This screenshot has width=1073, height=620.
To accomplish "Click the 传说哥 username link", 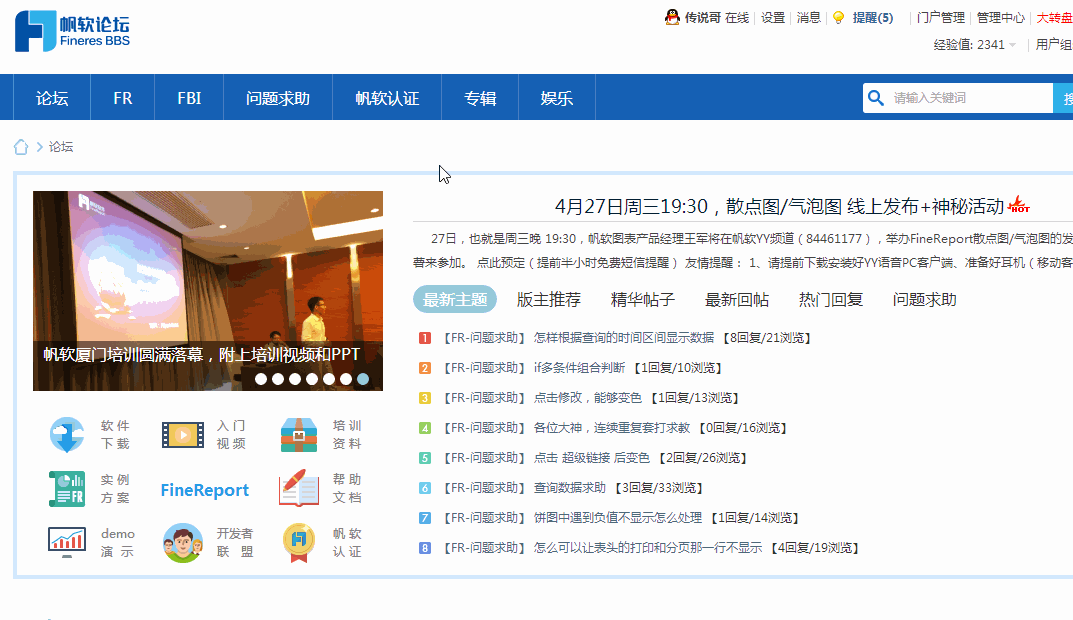I will (x=703, y=18).
